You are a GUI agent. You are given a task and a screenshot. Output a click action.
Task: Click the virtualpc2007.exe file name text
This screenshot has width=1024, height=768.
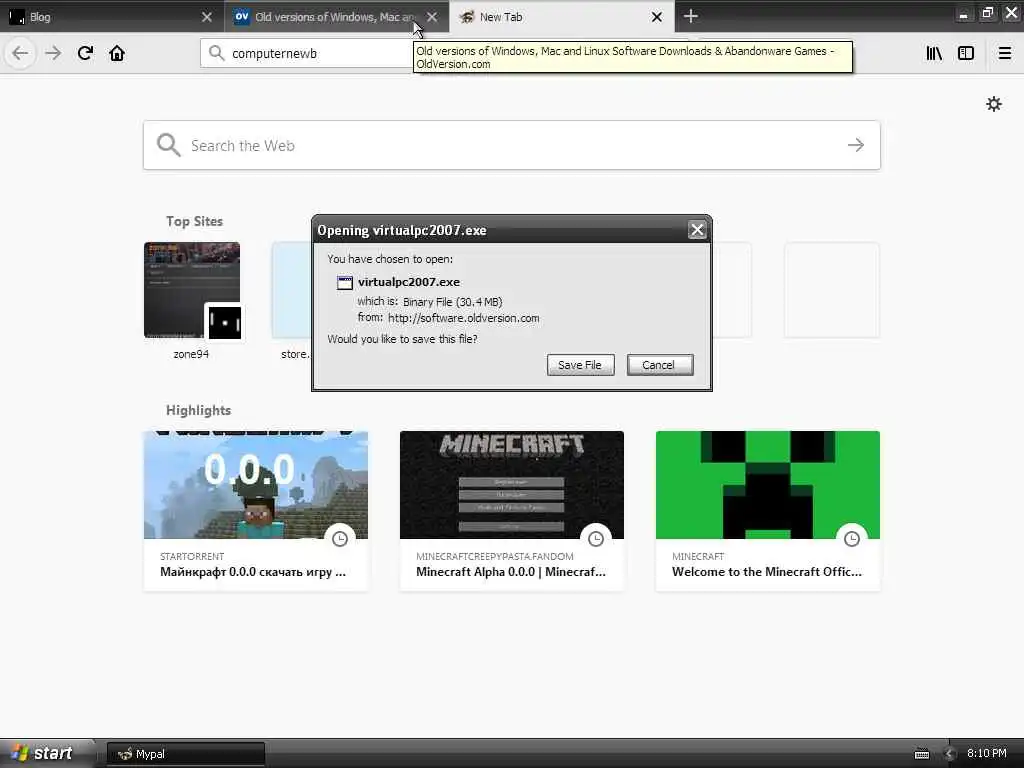409,282
